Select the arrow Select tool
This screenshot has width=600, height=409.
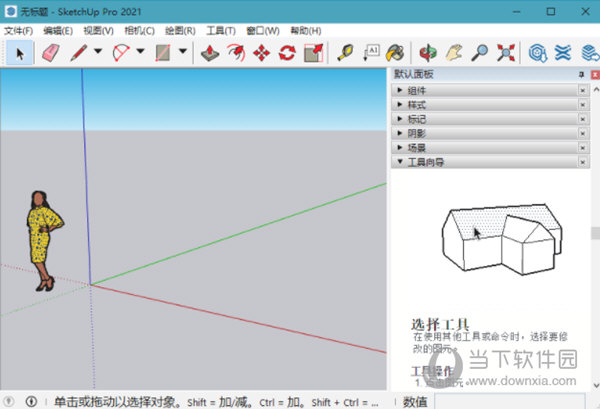tap(20, 53)
